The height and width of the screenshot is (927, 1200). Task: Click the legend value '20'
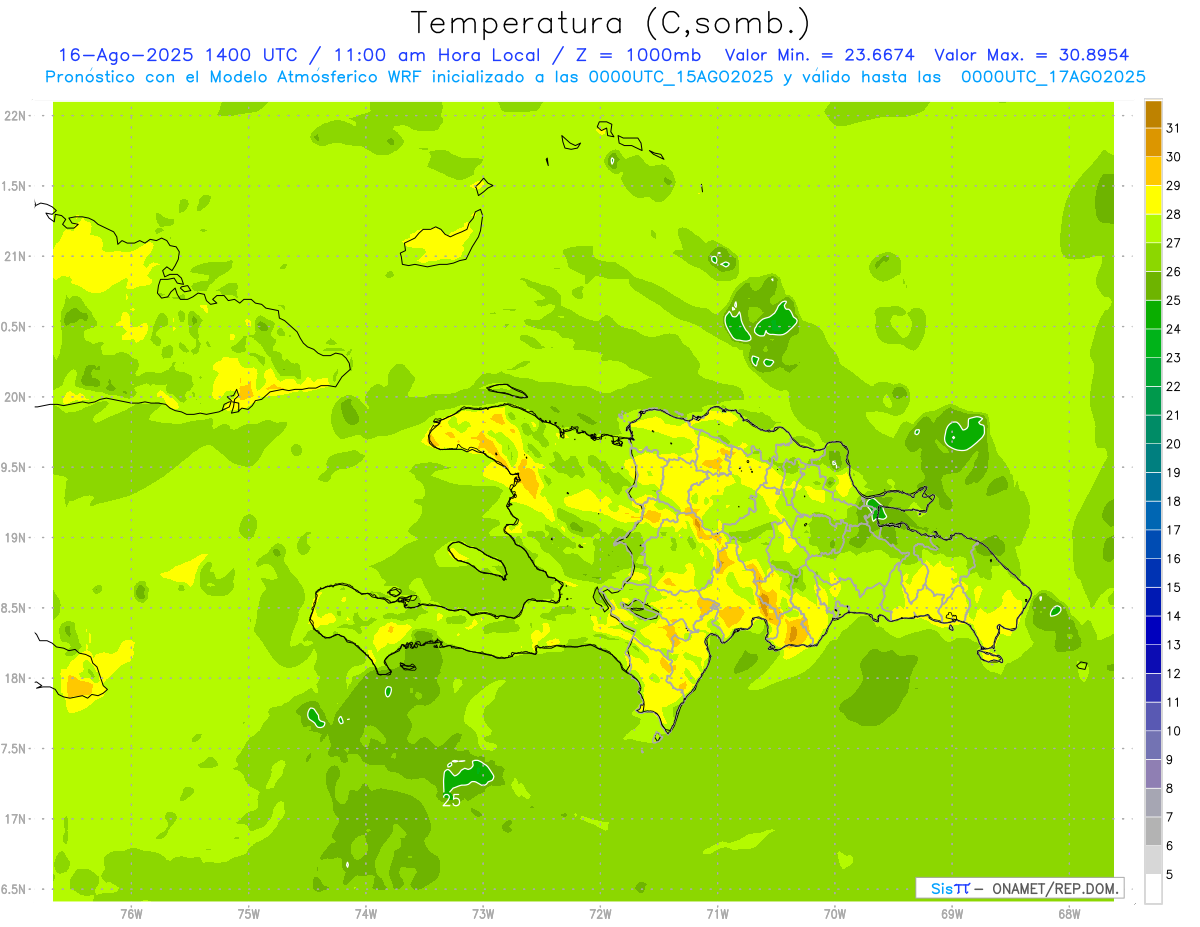pyautogui.click(x=1174, y=444)
